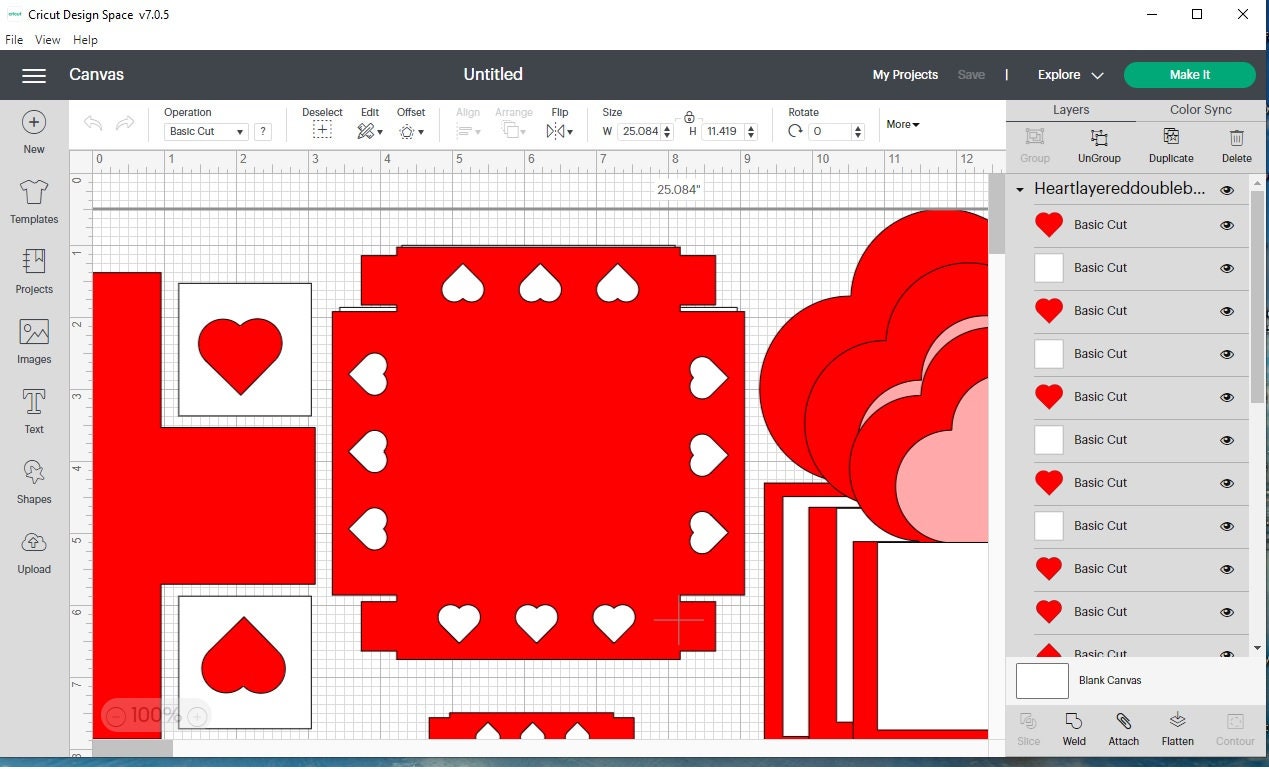Open the Operation Basic Cut dropdown
The height and width of the screenshot is (769, 1269).
[207, 132]
